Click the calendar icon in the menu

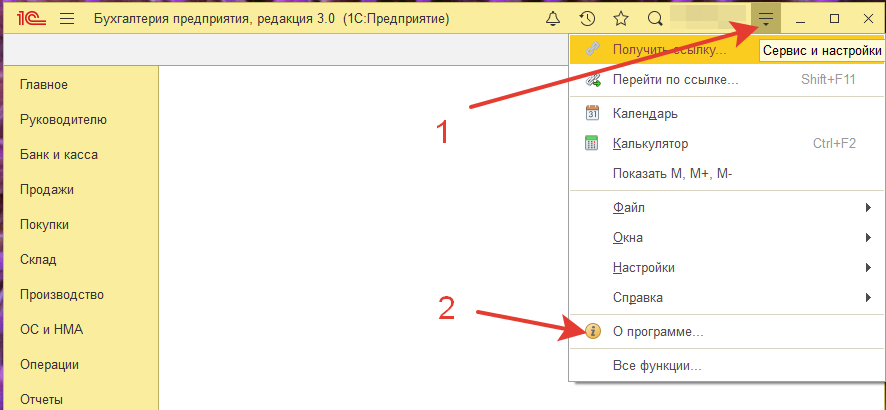click(592, 112)
